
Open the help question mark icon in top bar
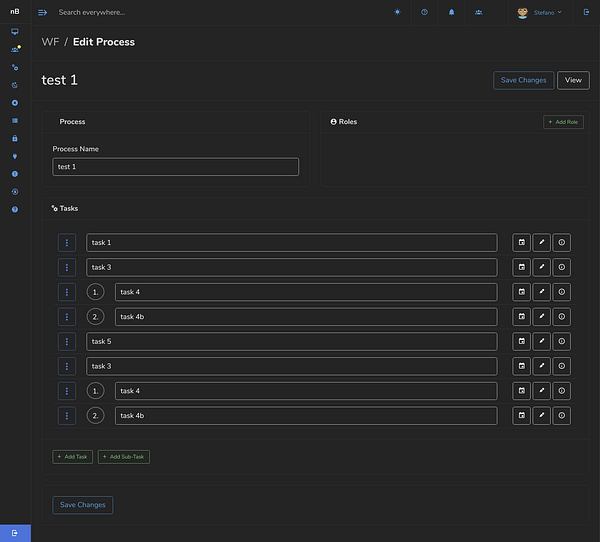pos(424,12)
